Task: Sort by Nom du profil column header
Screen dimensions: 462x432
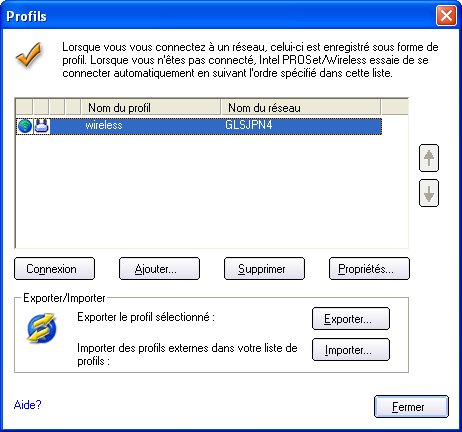Action: [151, 107]
